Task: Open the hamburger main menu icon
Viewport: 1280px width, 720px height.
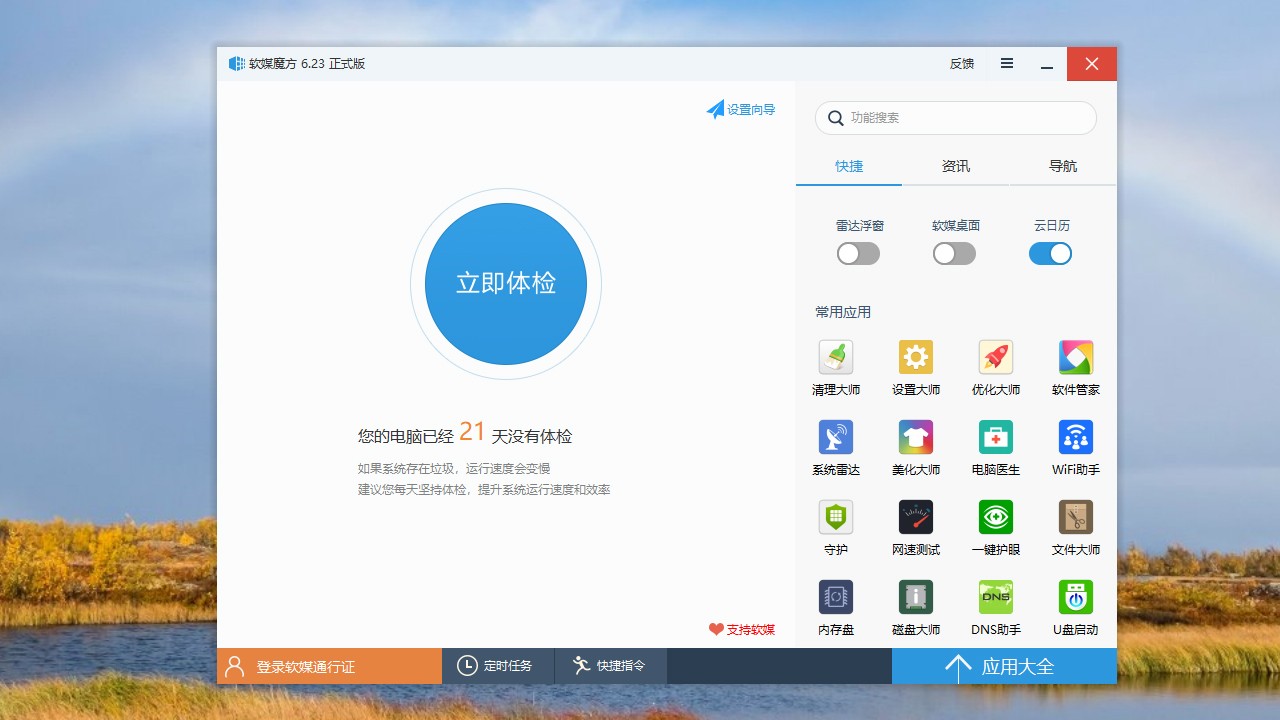Action: click(x=1007, y=63)
